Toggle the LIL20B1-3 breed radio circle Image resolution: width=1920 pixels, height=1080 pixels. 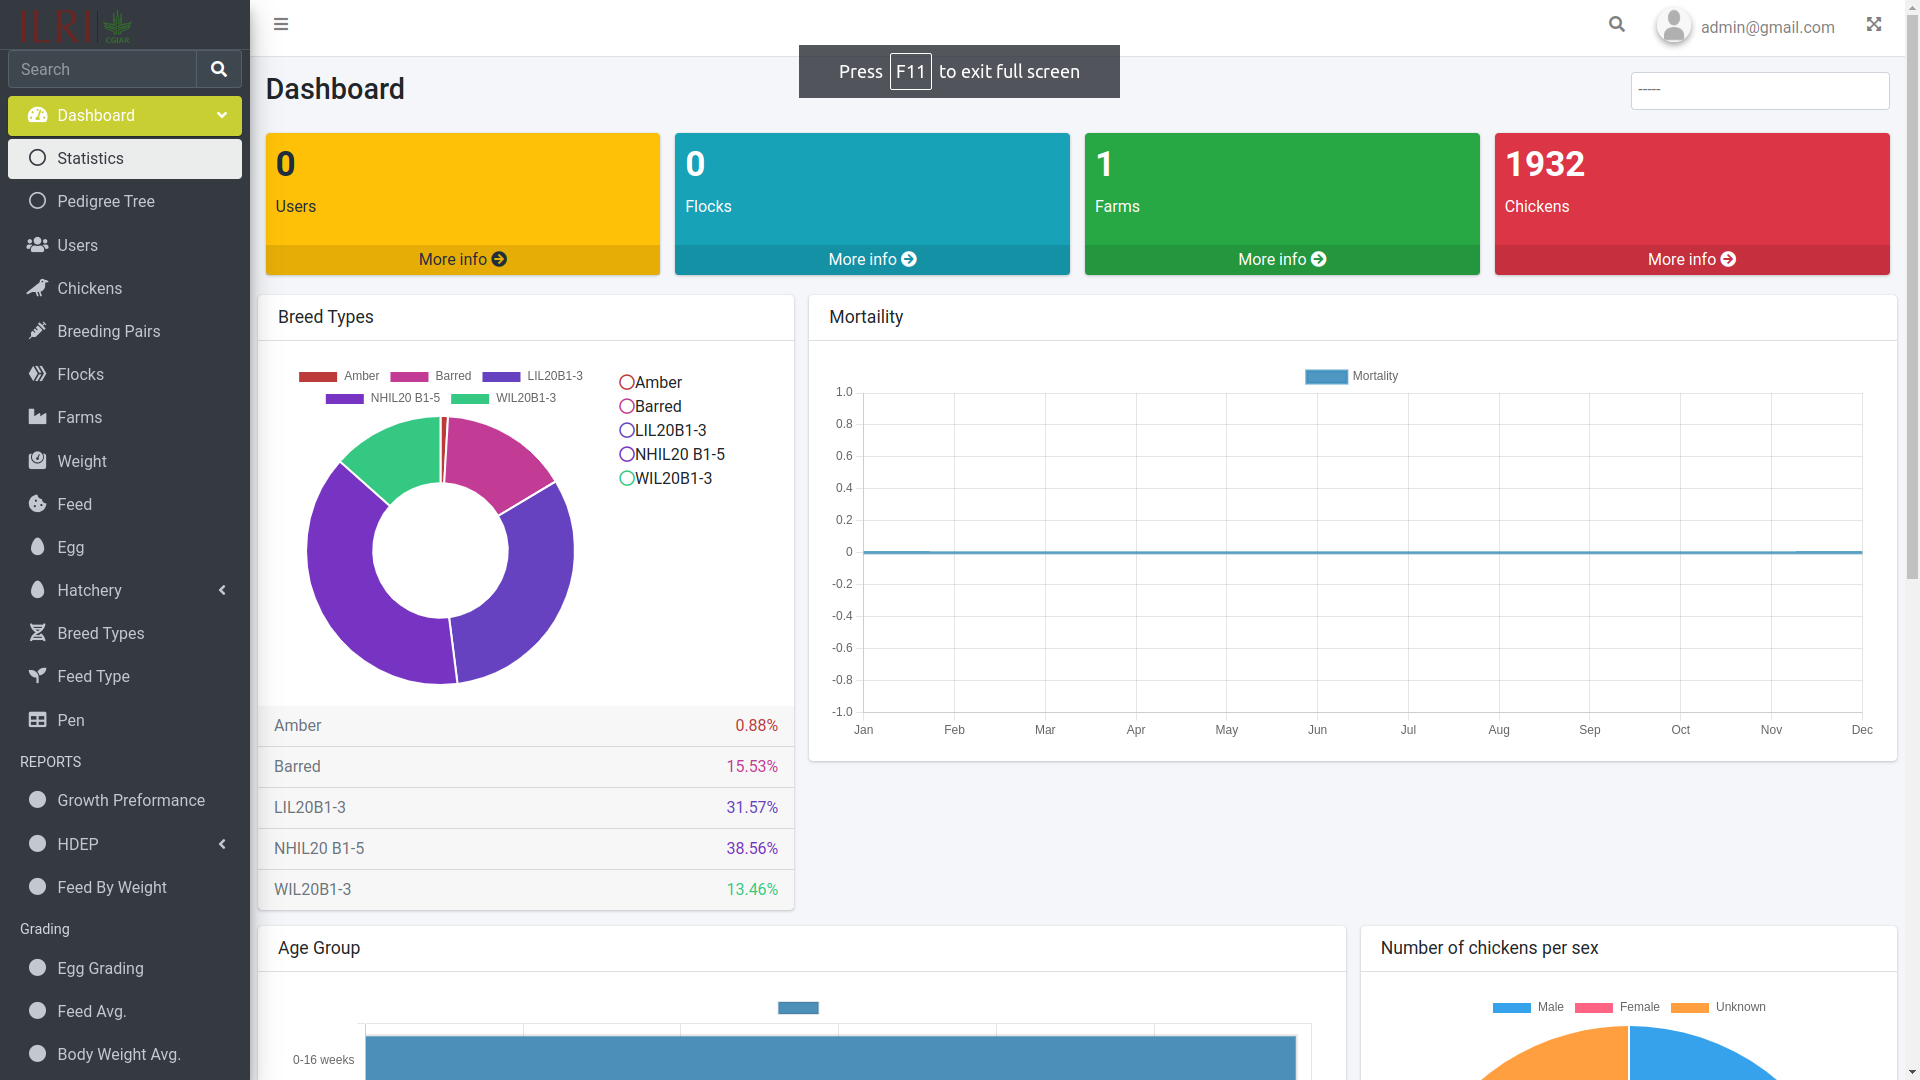coord(627,431)
